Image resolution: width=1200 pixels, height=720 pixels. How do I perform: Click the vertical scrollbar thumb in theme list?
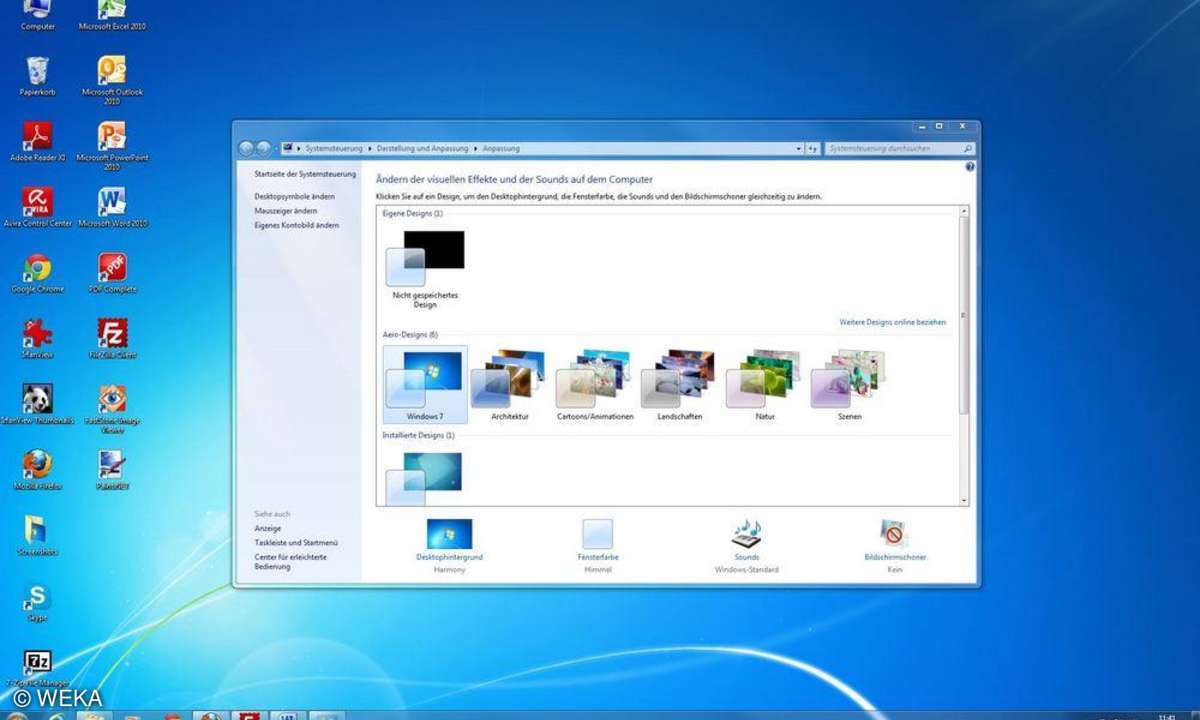click(964, 314)
